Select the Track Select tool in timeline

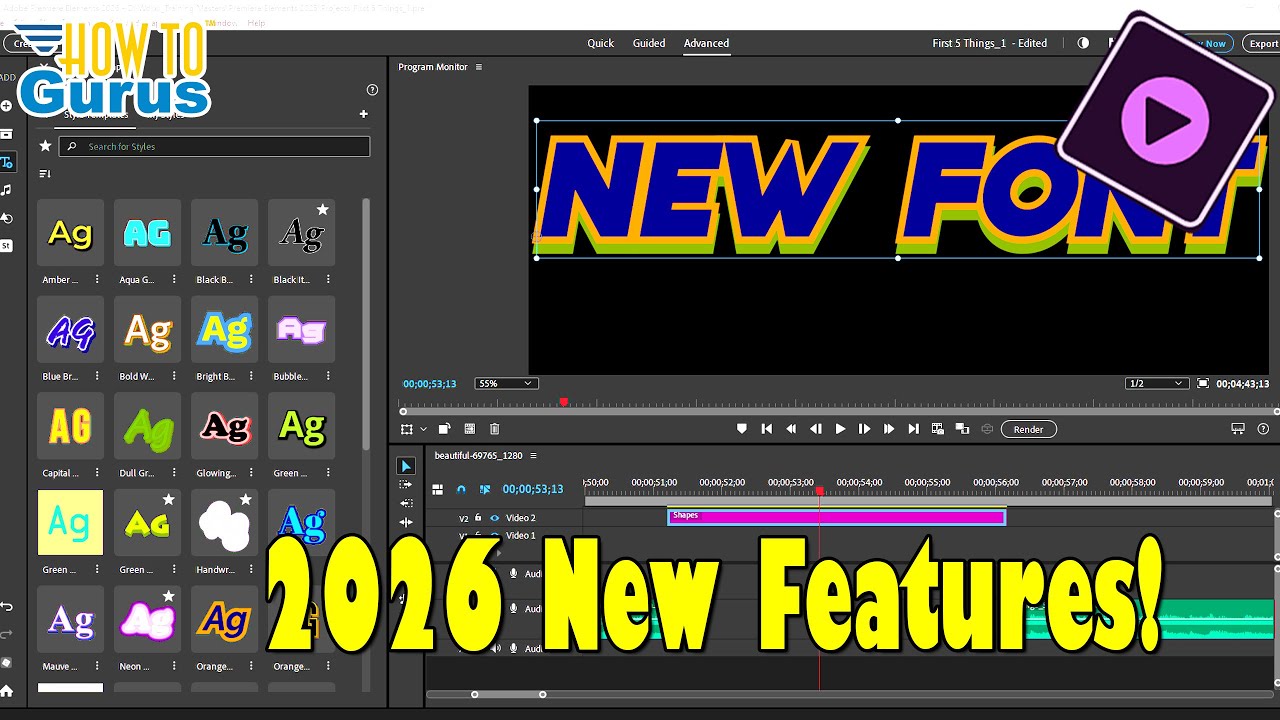(406, 485)
